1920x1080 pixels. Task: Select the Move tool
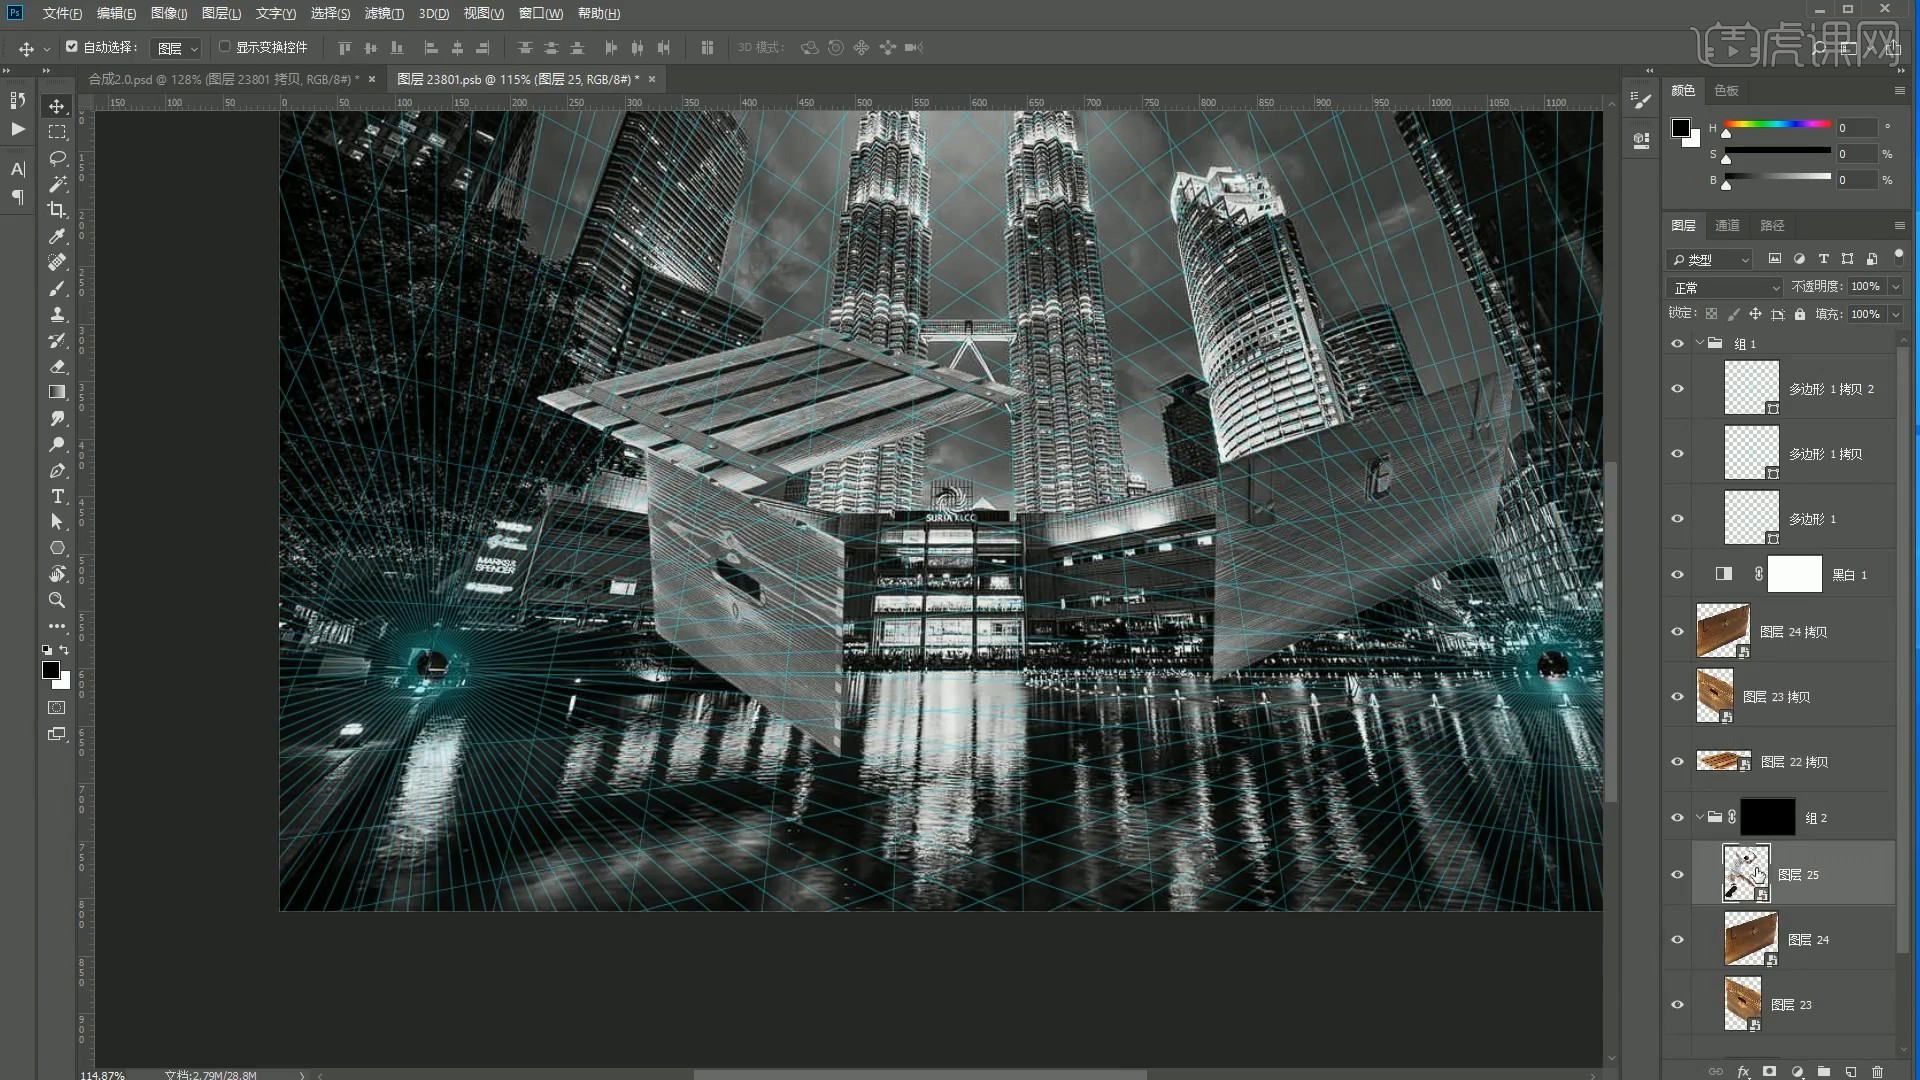click(57, 106)
